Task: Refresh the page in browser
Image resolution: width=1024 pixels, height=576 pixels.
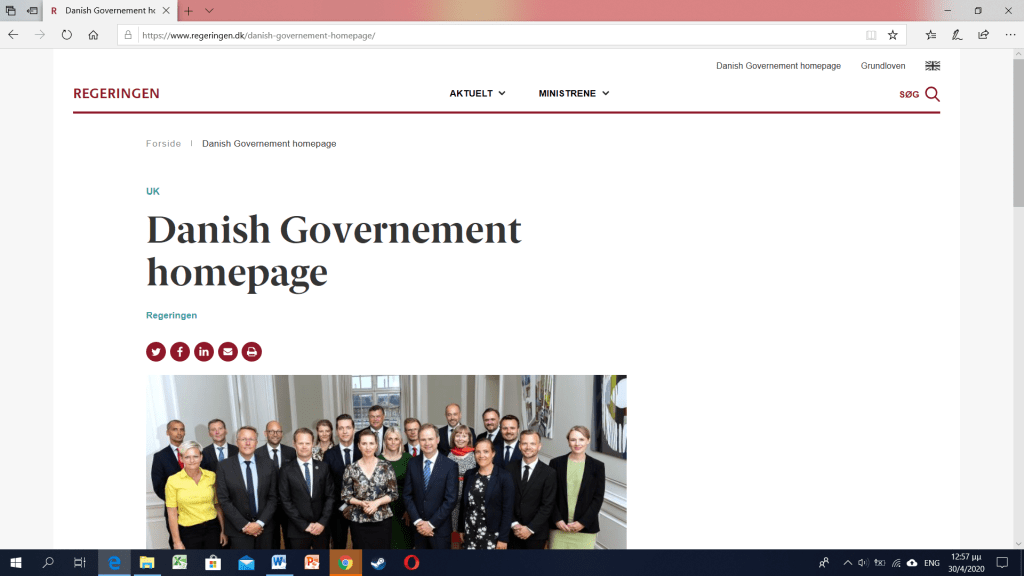Action: pyautogui.click(x=67, y=35)
